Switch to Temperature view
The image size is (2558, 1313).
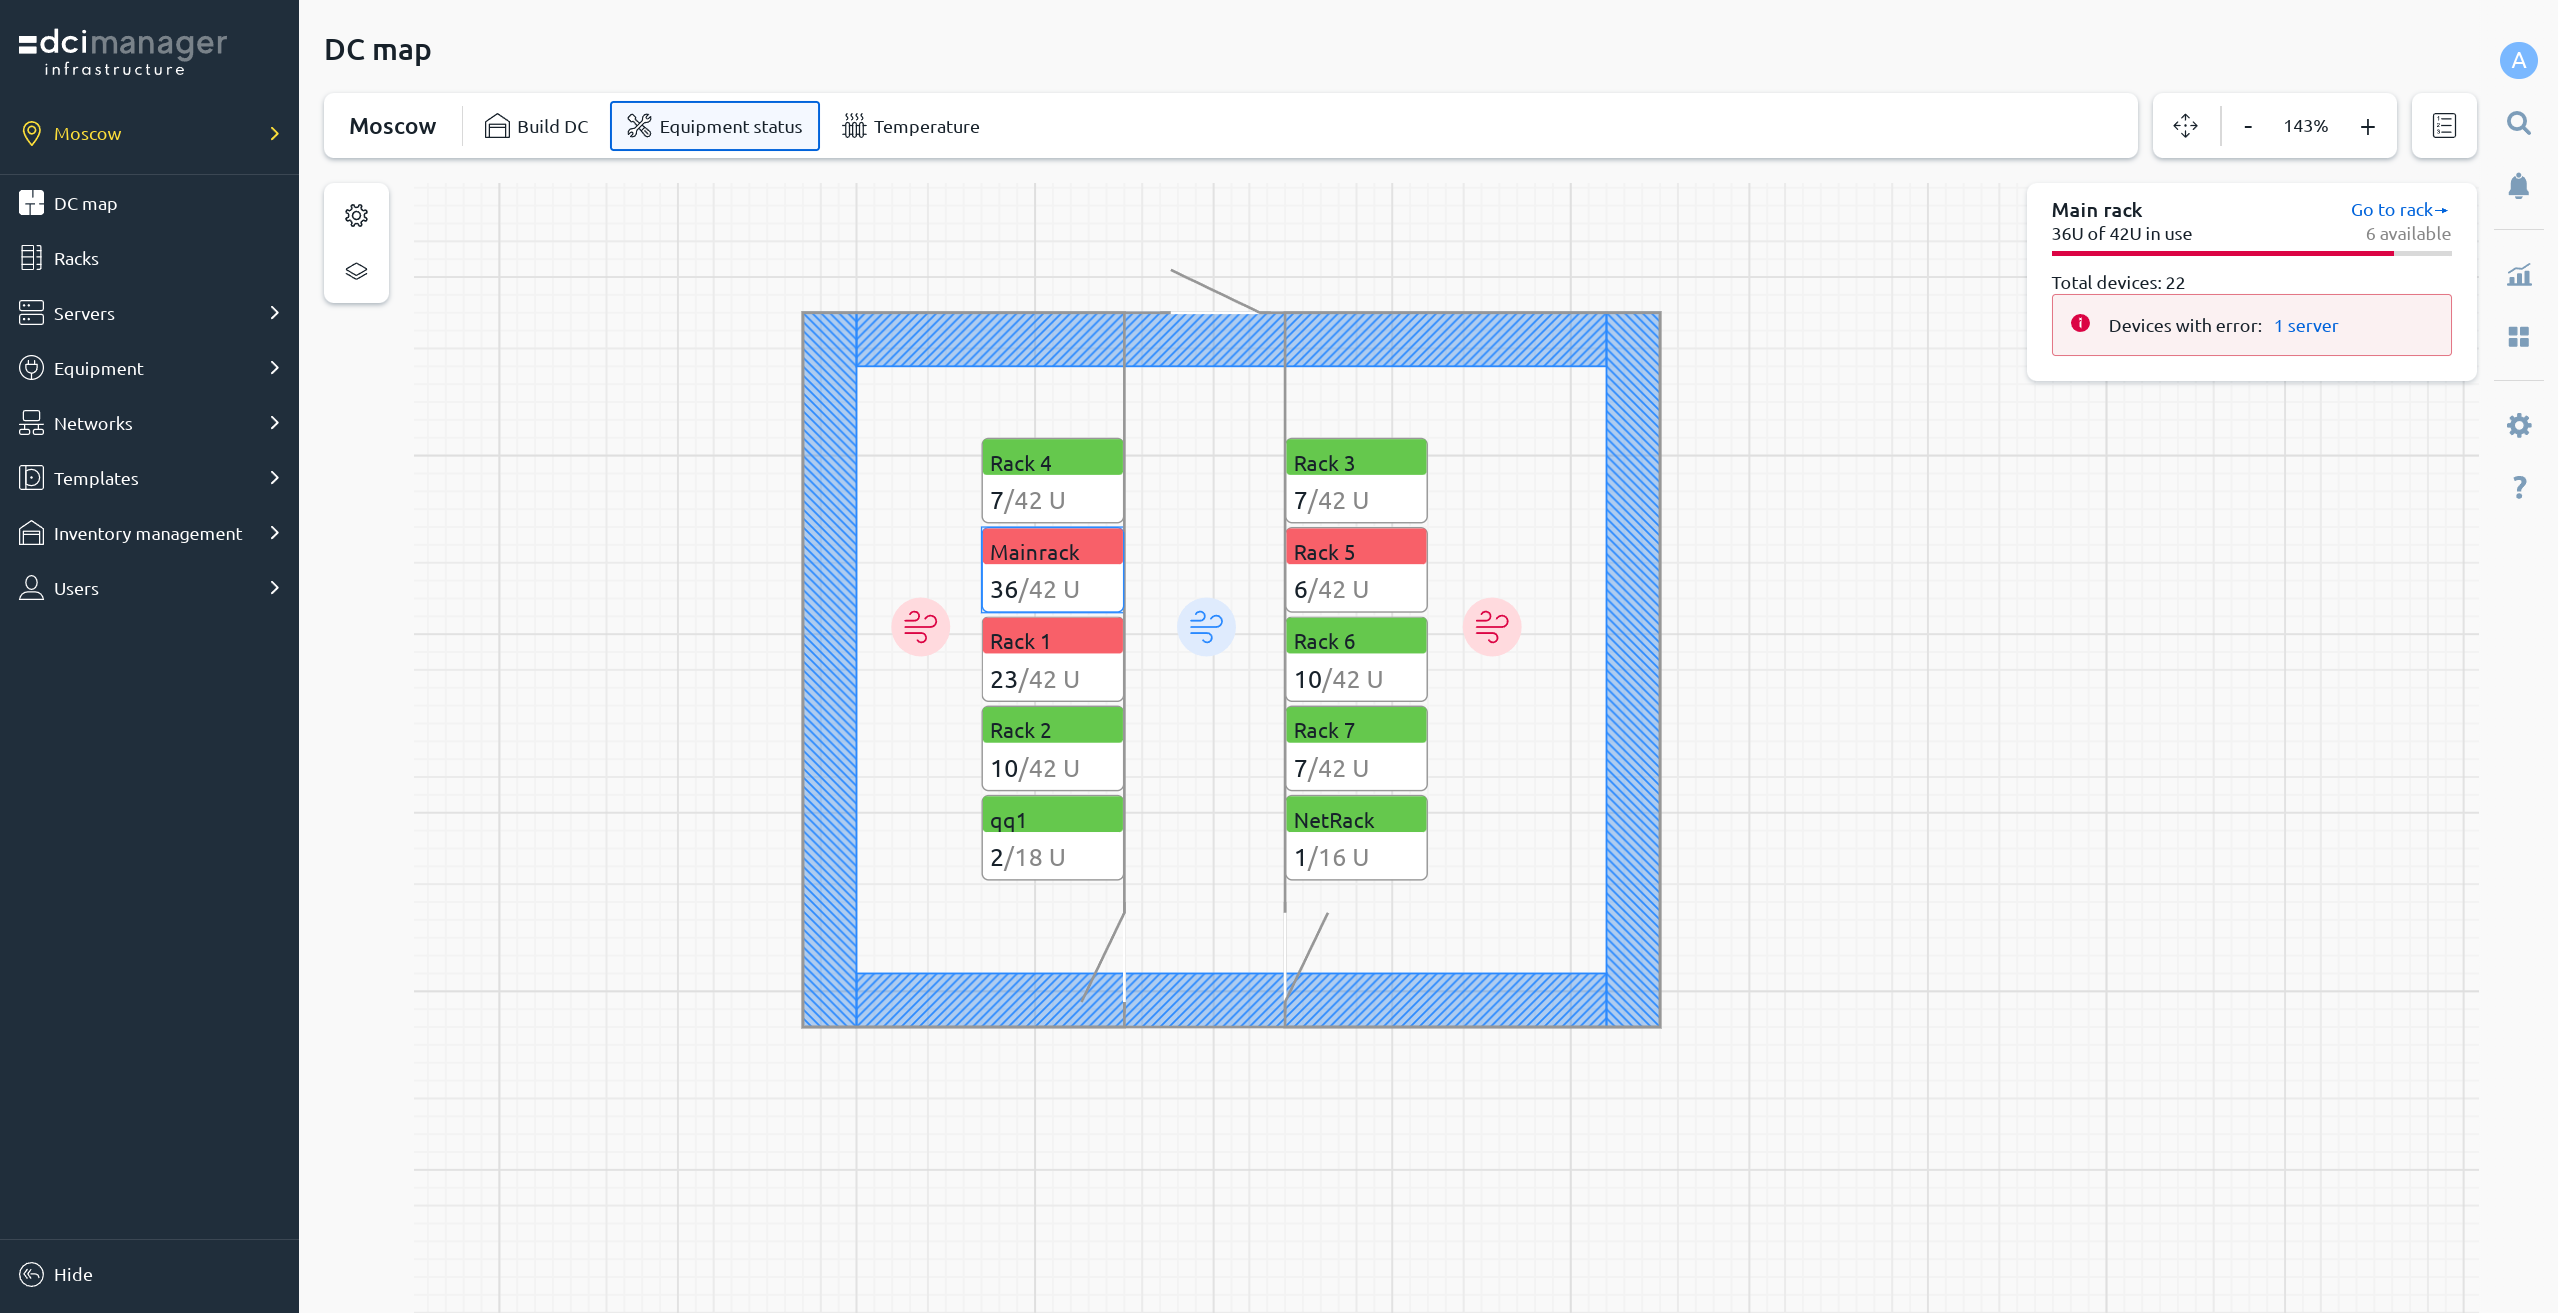pyautogui.click(x=910, y=126)
